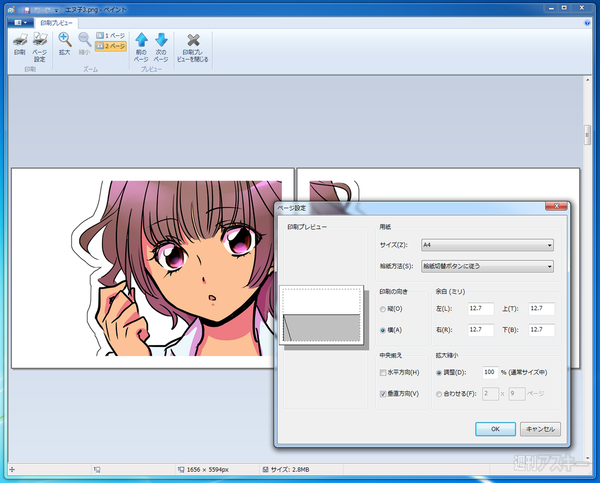Expand quick access toolbar customize arrow

(57, 10)
